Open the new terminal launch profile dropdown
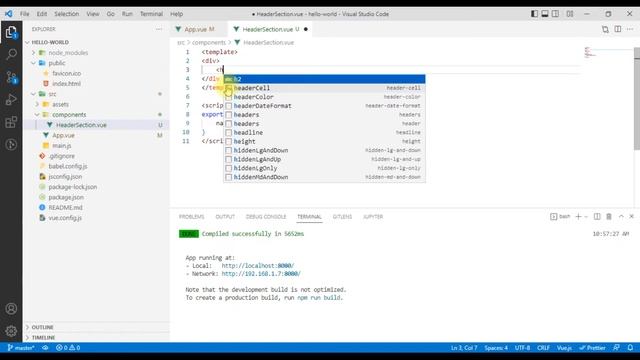The height and width of the screenshot is (360, 640). tap(586, 217)
